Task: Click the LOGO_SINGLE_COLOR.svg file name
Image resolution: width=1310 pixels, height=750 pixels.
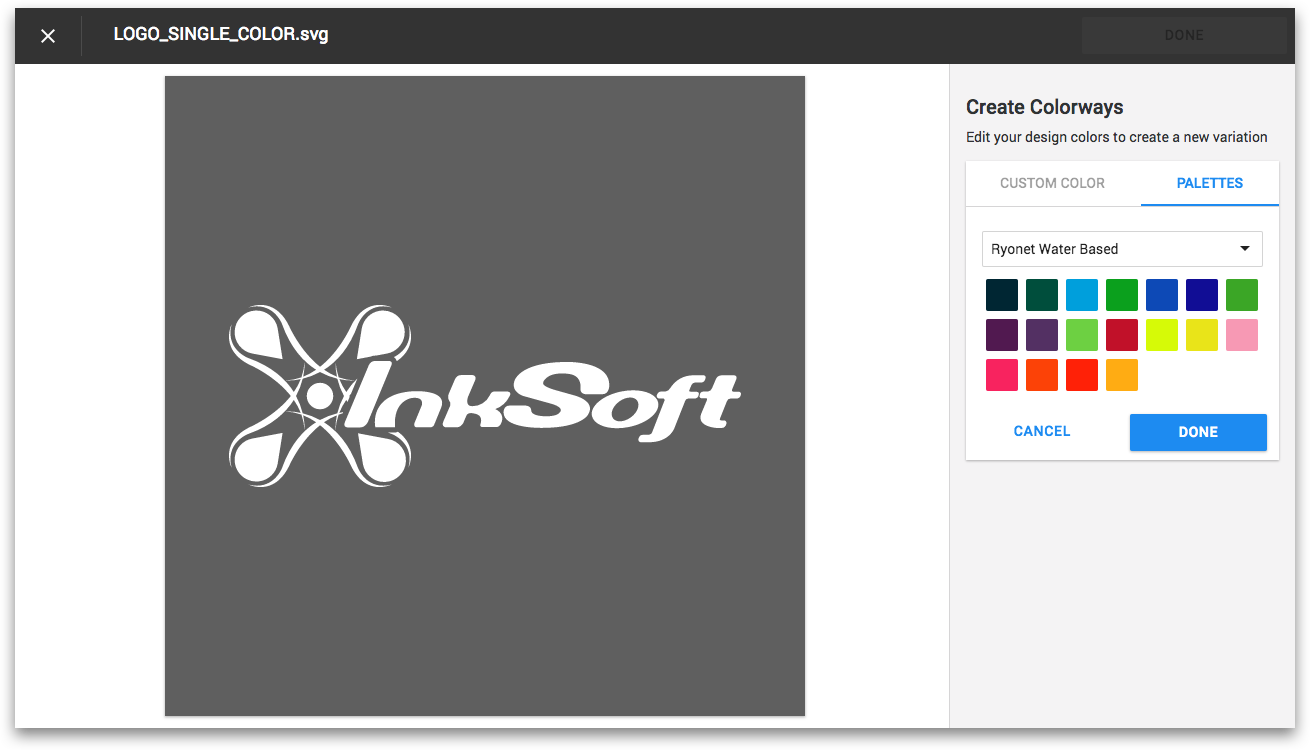Action: (221, 34)
